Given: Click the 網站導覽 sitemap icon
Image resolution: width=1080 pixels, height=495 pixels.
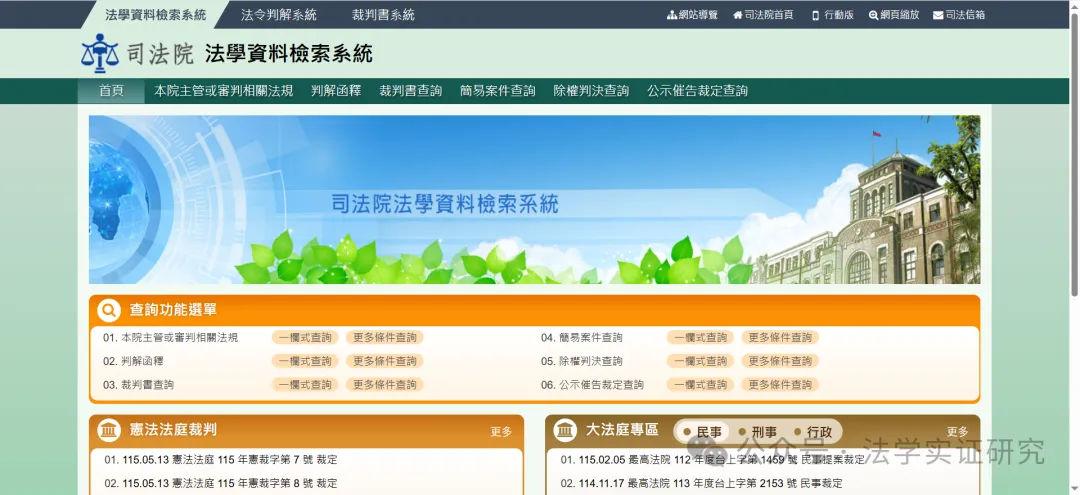Looking at the screenshot, I should pyautogui.click(x=672, y=15).
